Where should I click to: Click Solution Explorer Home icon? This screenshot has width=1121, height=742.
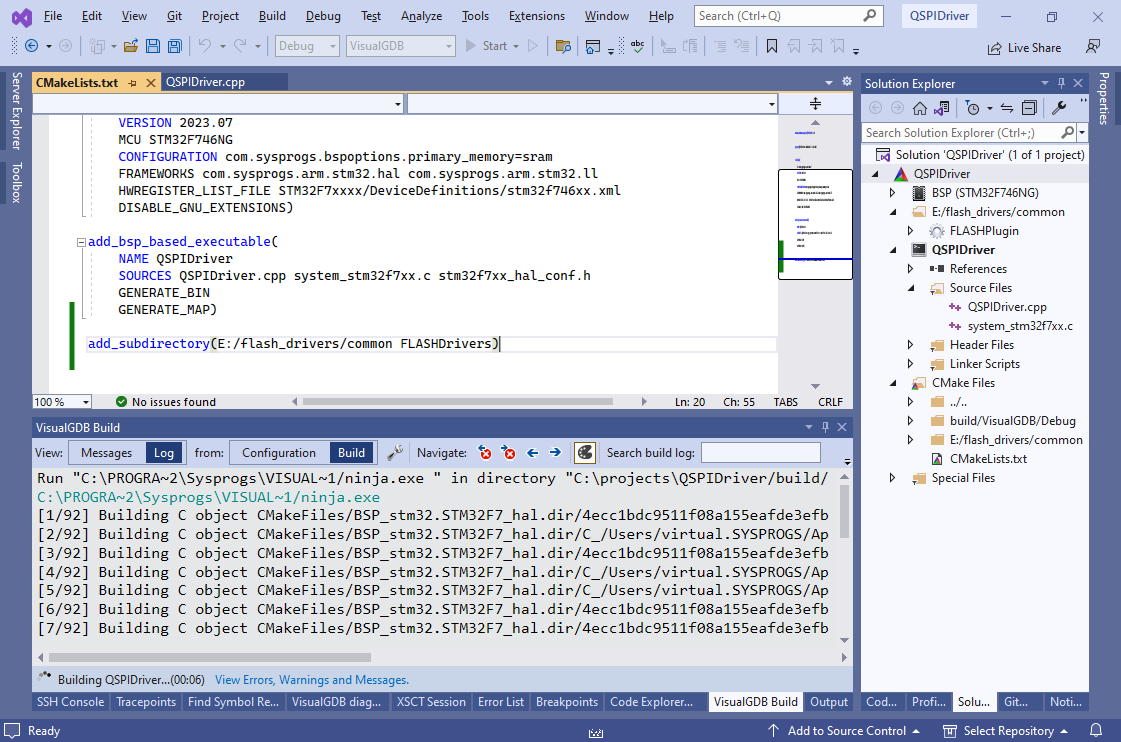coord(920,108)
